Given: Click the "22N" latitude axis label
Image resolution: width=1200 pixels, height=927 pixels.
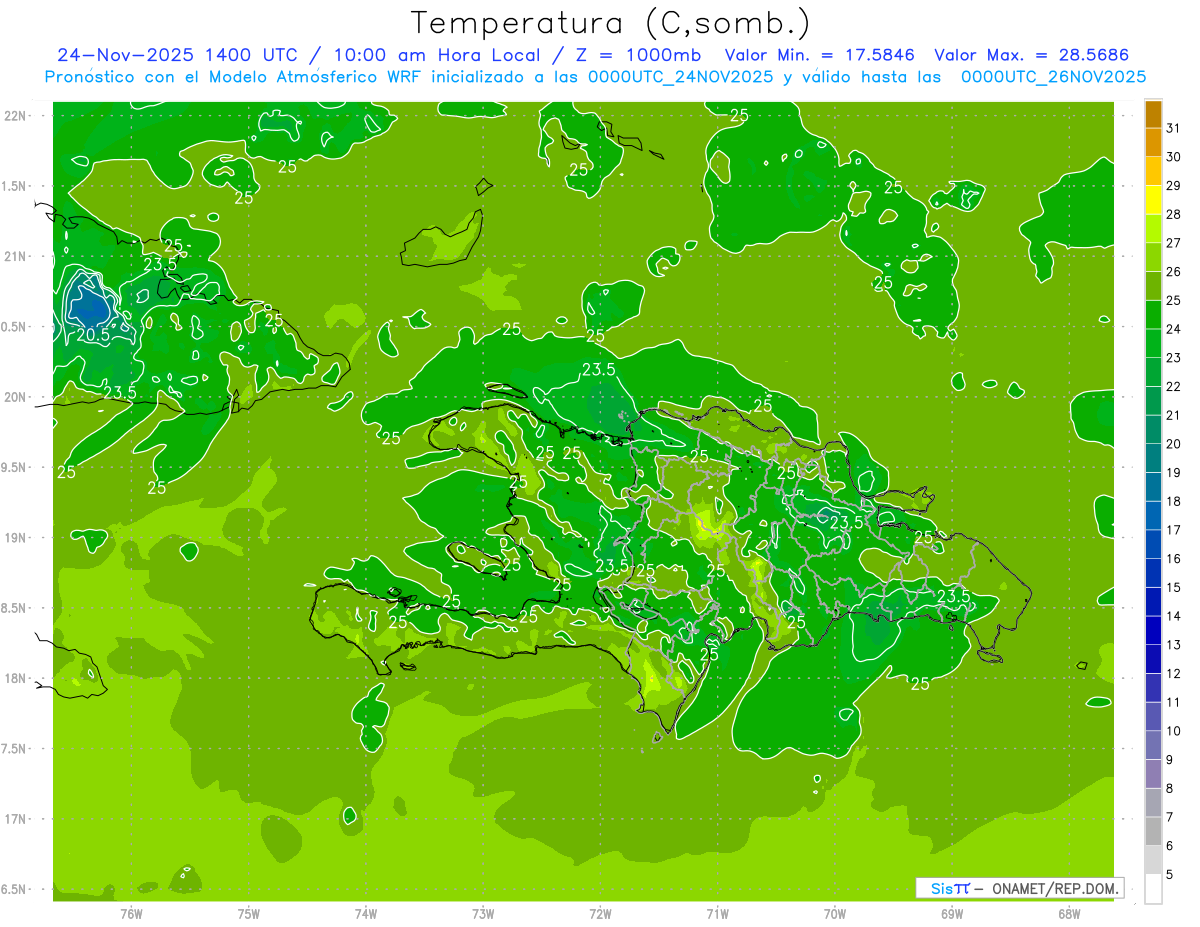Looking at the screenshot, I should pos(15,116).
